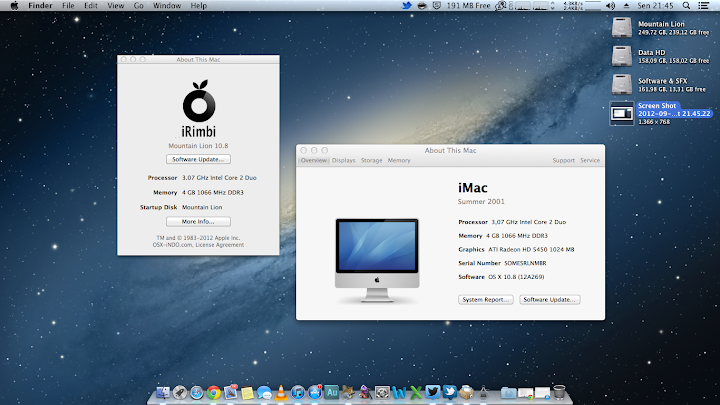
Task: Click the More Info... button
Action: pos(198,221)
